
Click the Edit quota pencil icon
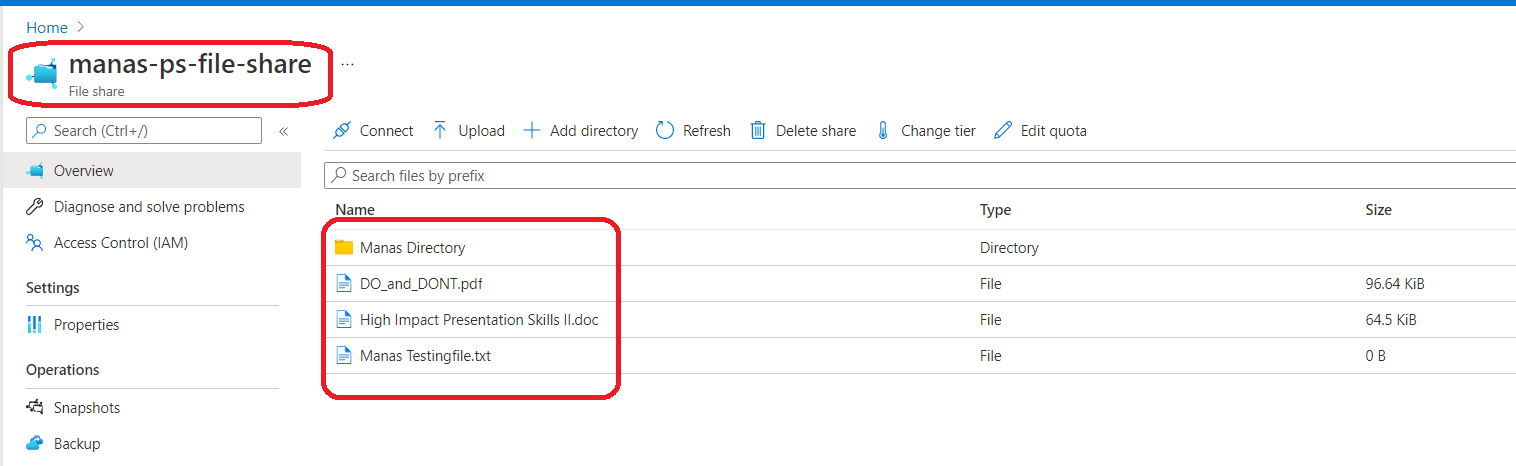tap(1003, 131)
